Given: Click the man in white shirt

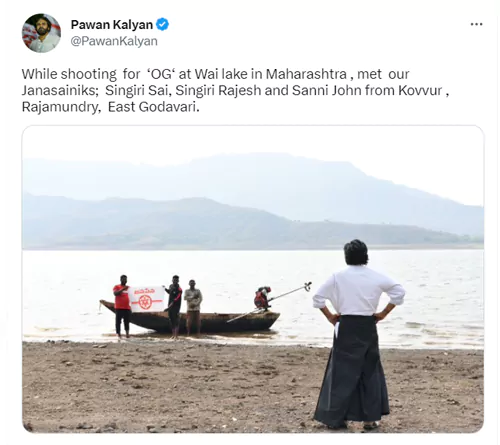Looking at the screenshot, I should 357,334.
